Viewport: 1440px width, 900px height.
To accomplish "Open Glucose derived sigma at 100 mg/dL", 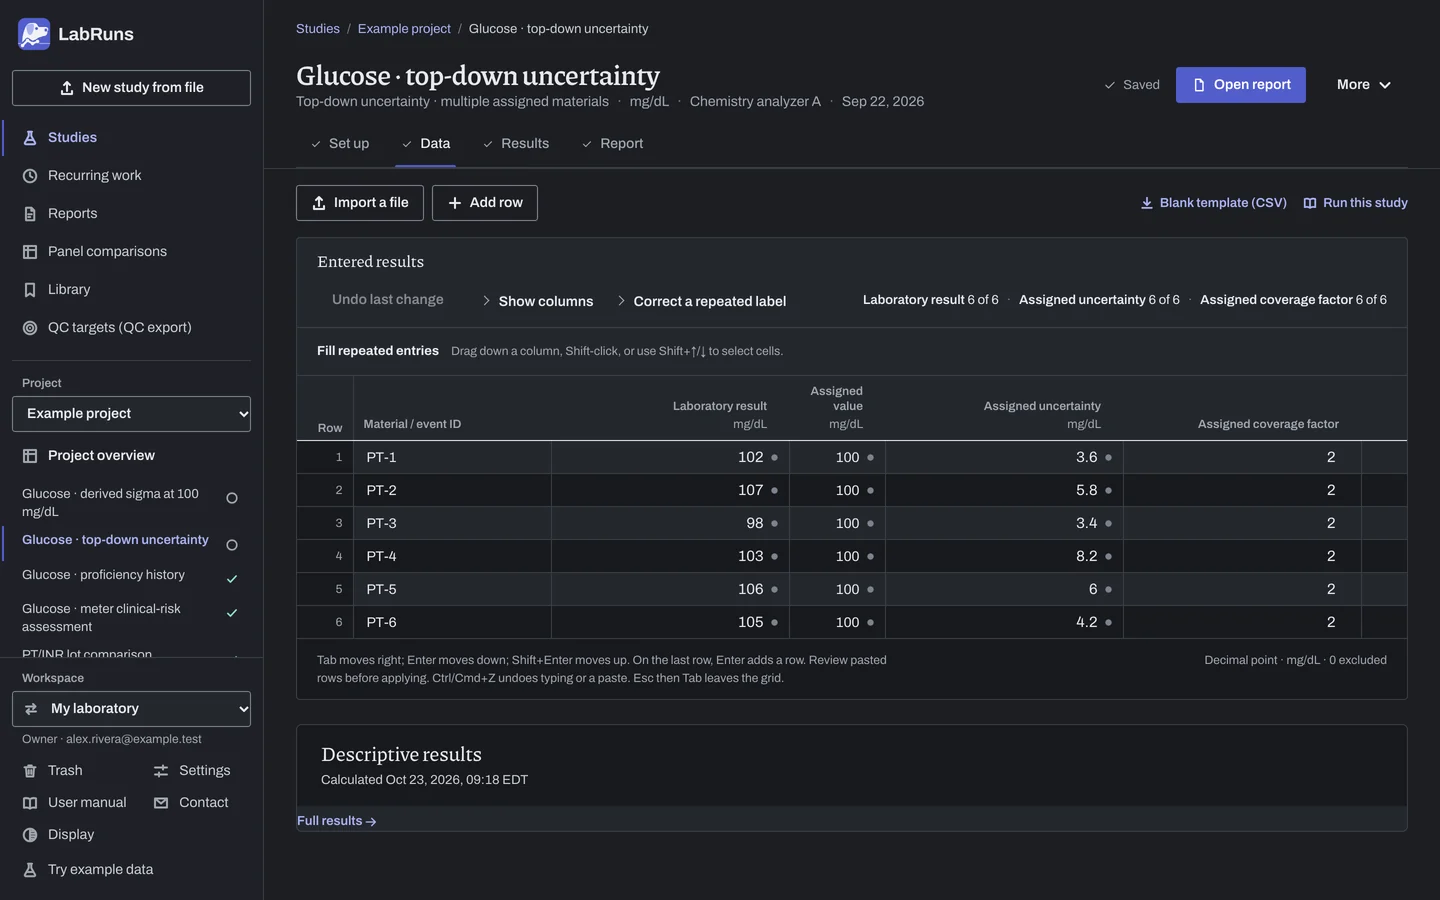I will click(x=110, y=503).
